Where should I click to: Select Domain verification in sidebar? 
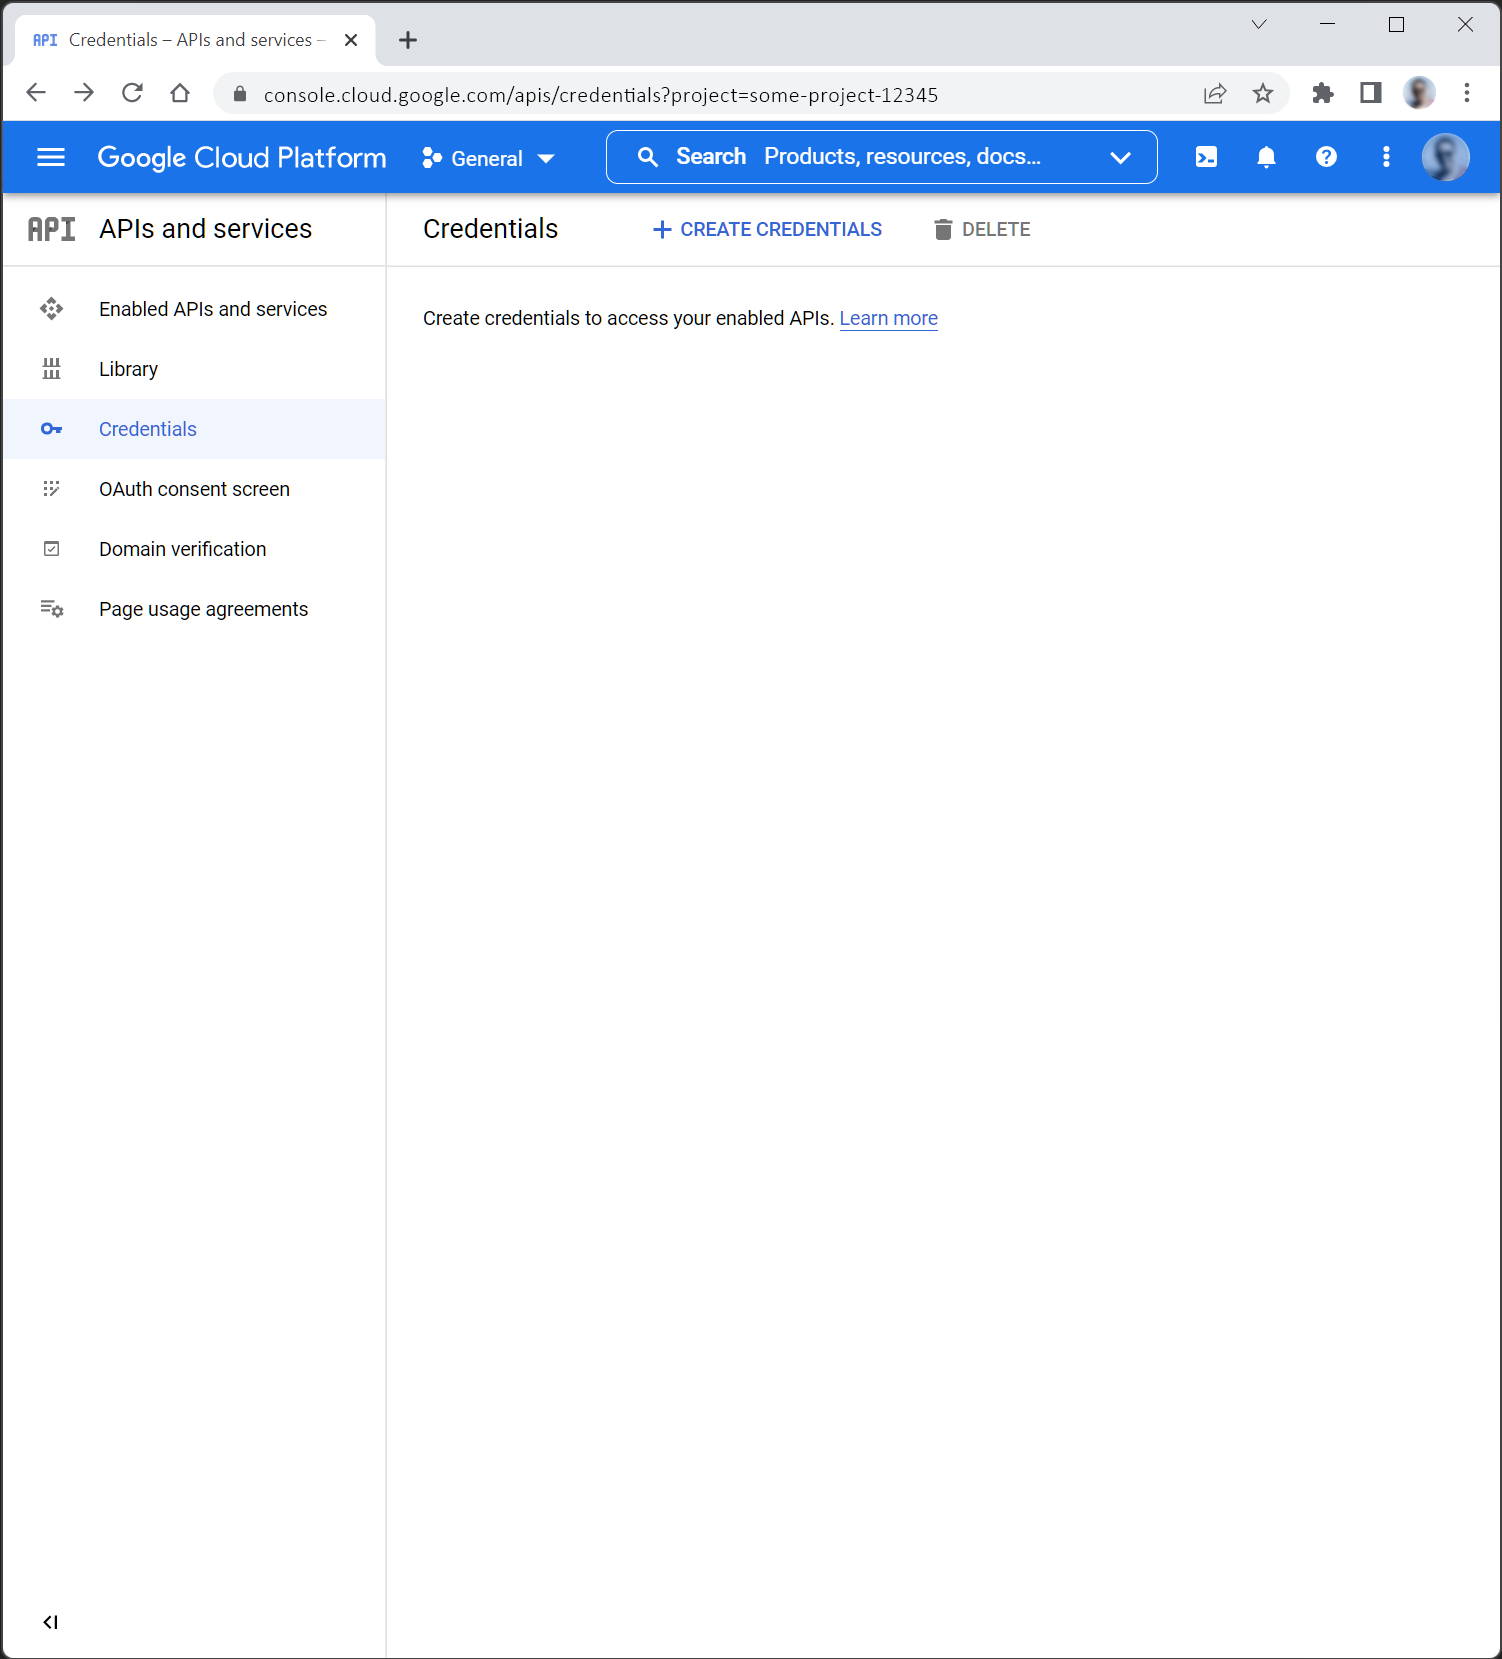pos(182,549)
